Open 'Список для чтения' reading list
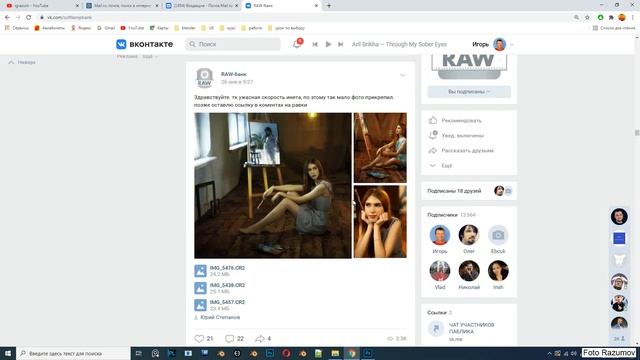 (x=614, y=28)
